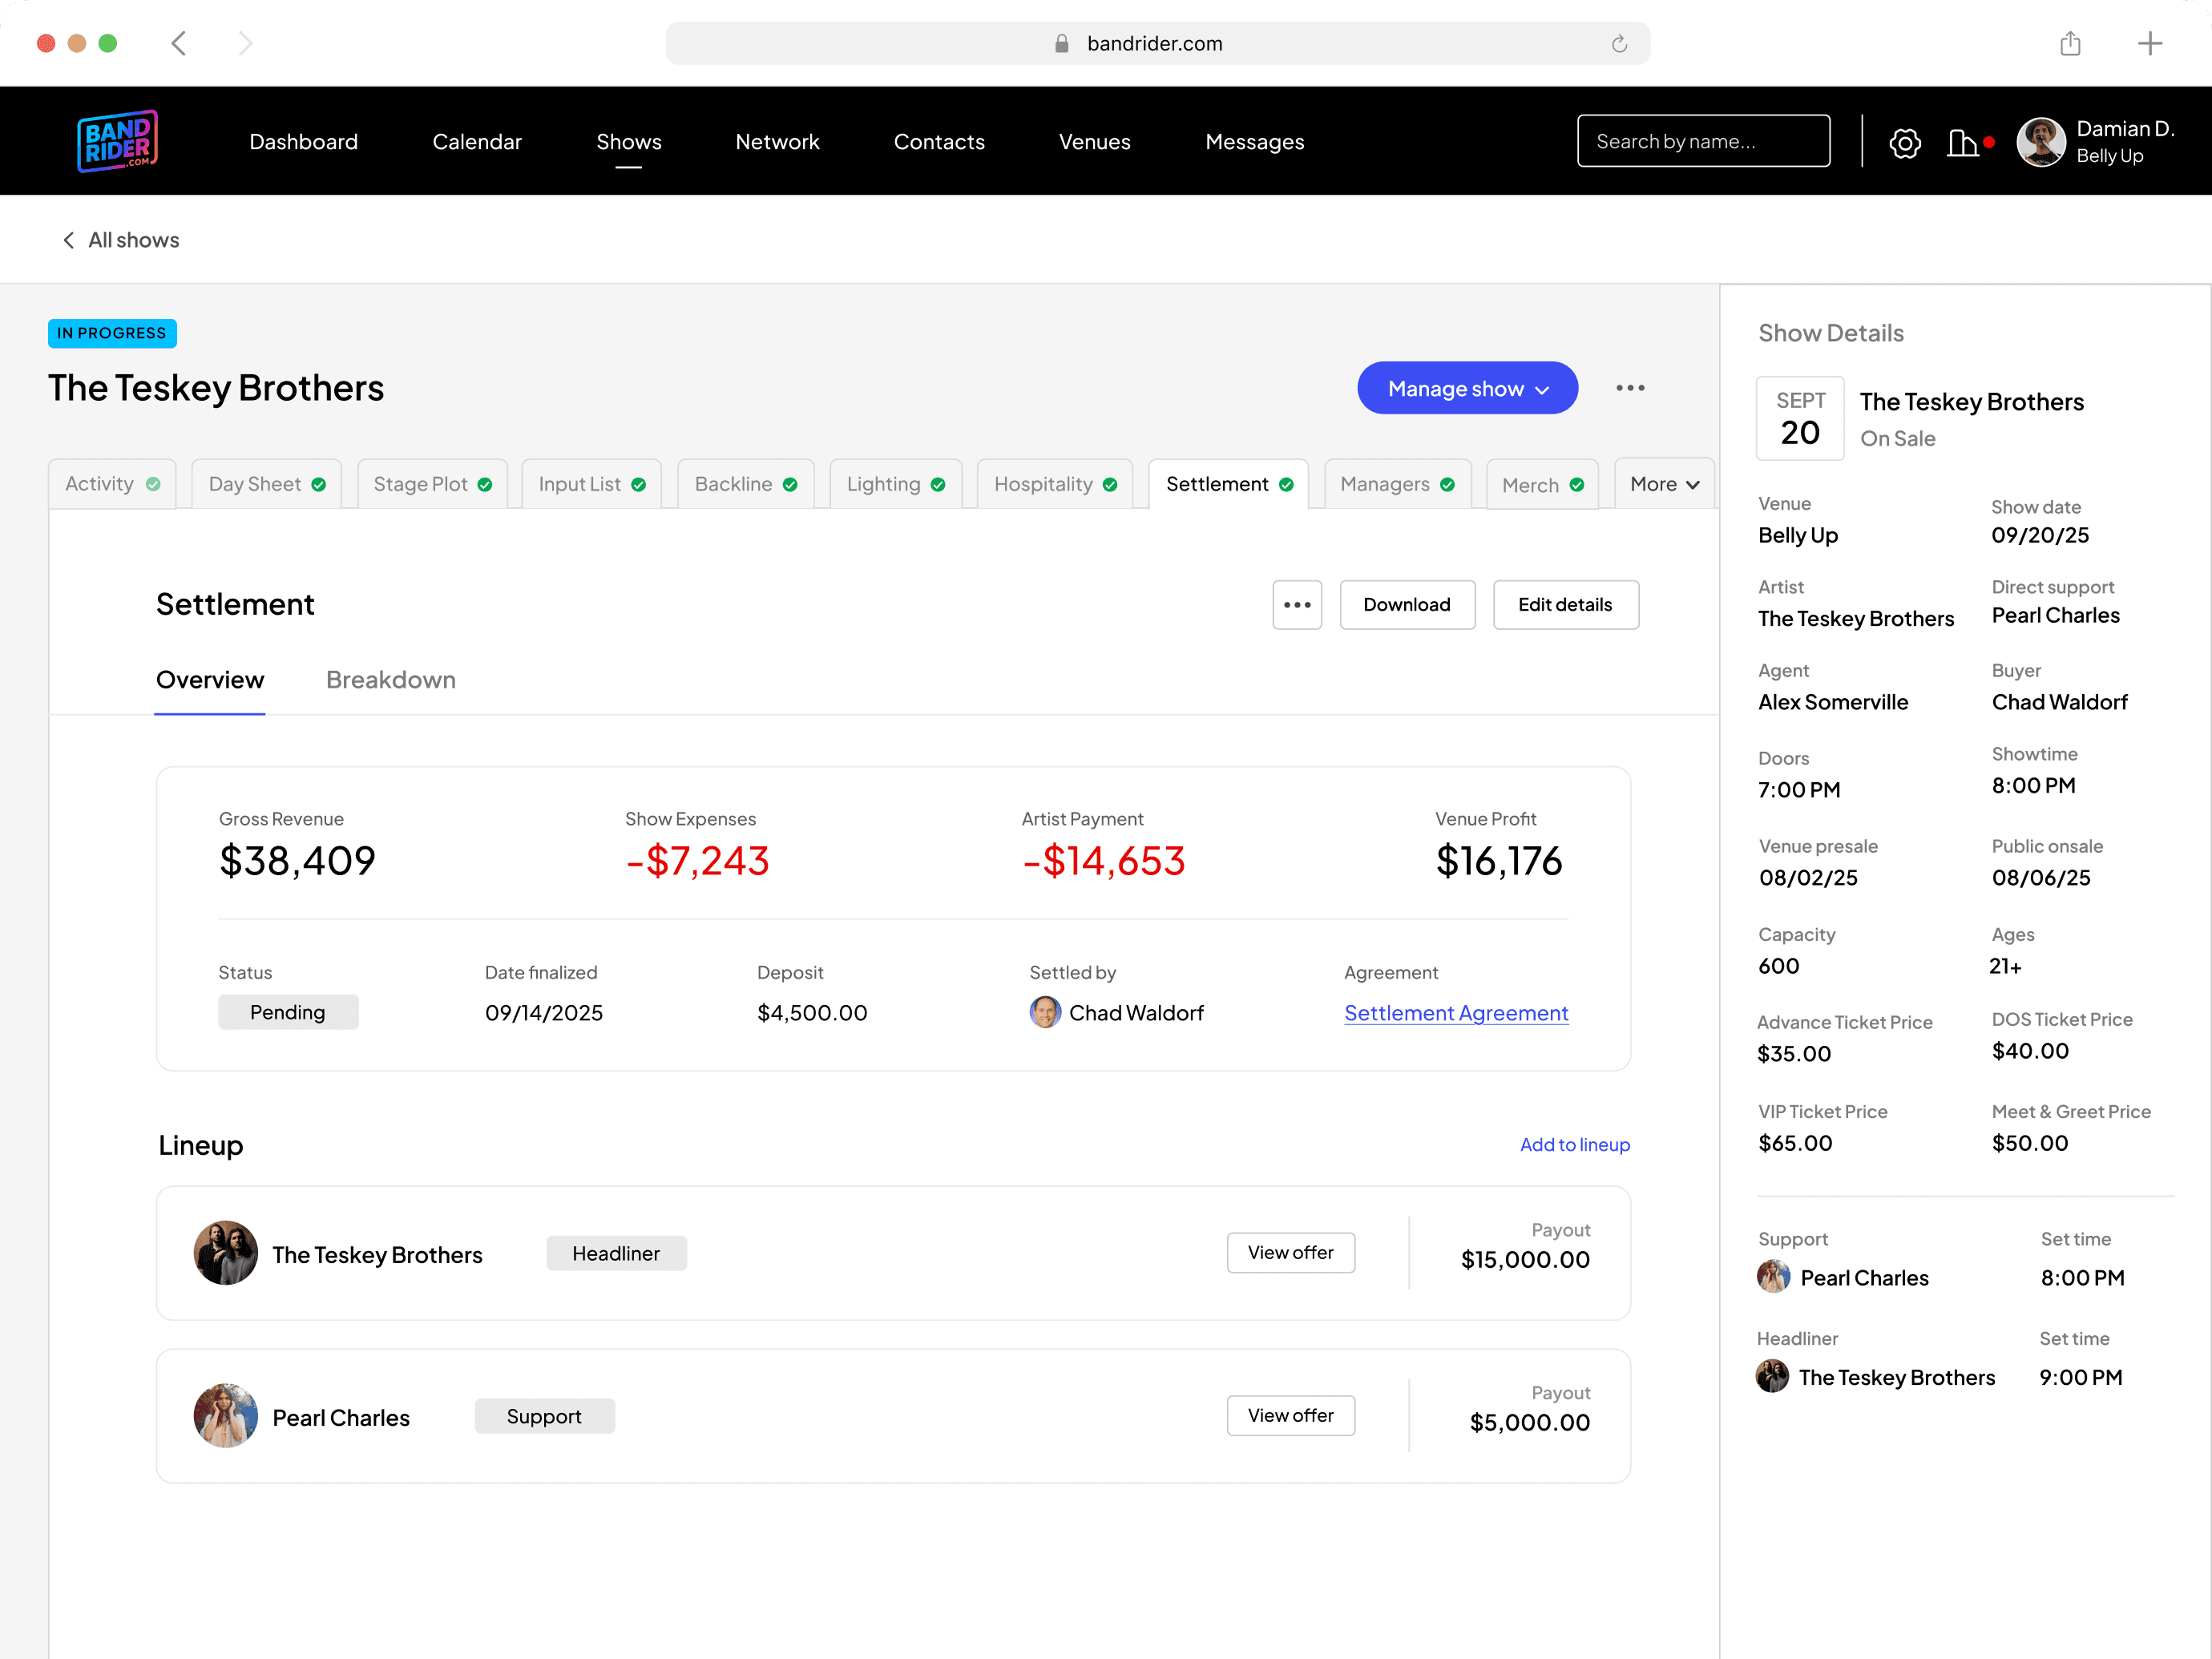Click the BandRider logo
The width and height of the screenshot is (2212, 1659).
[118, 141]
